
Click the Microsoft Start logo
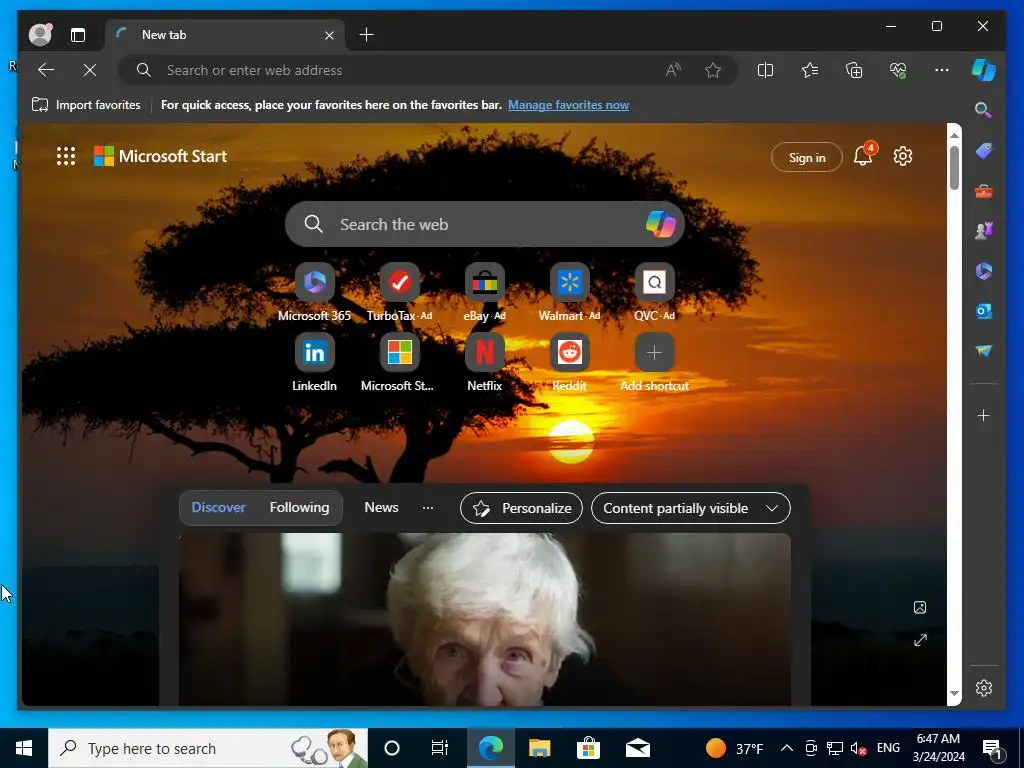pos(161,156)
